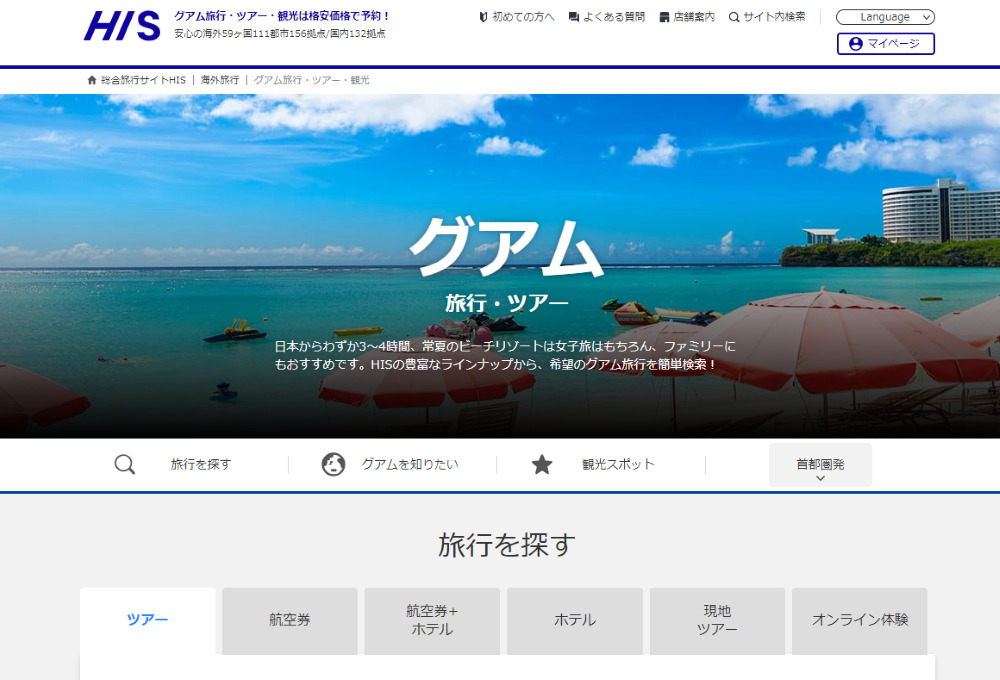Screen dimensions: 1000x680
Task: Click the 旅行を探す section heading
Action: point(506,545)
